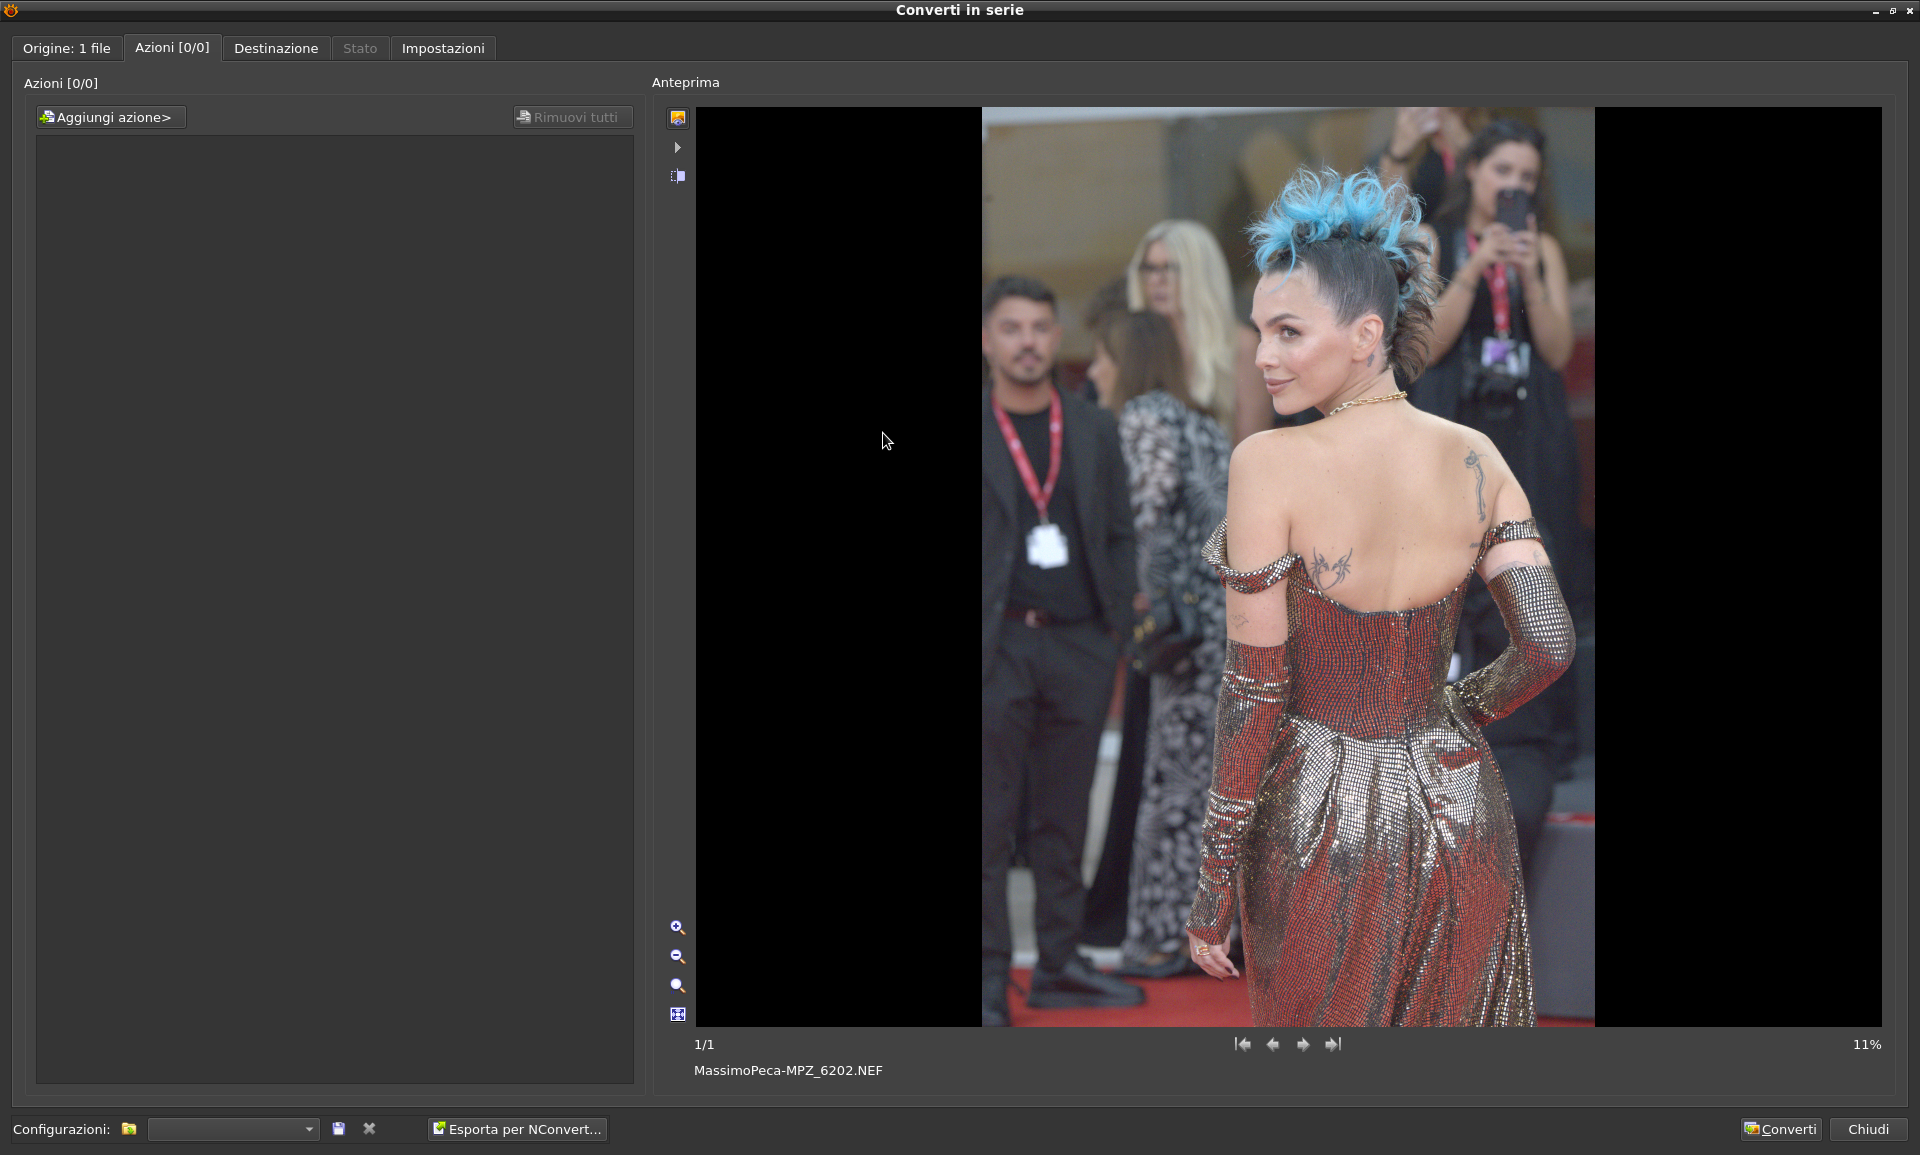Open the Configurazioni folder icon
This screenshot has height=1155, width=1920.
click(129, 1129)
